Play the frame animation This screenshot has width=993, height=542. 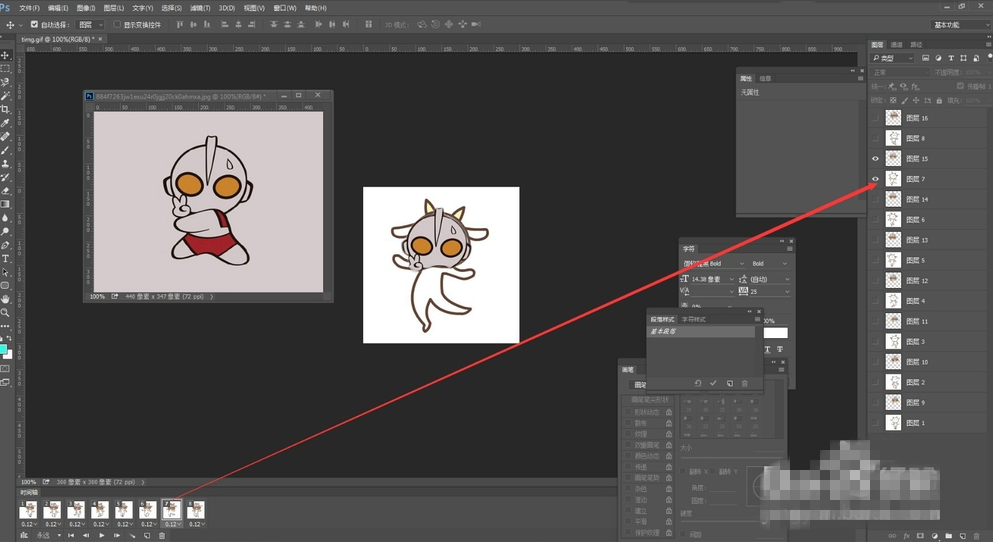click(101, 536)
